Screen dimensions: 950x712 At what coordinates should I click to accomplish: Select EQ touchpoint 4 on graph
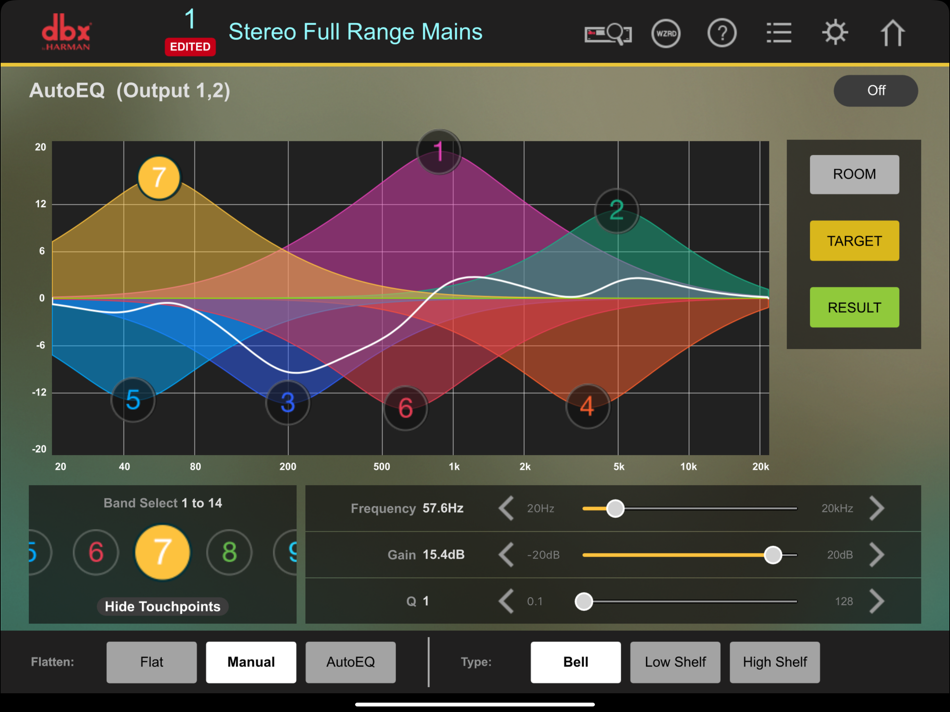[587, 406]
